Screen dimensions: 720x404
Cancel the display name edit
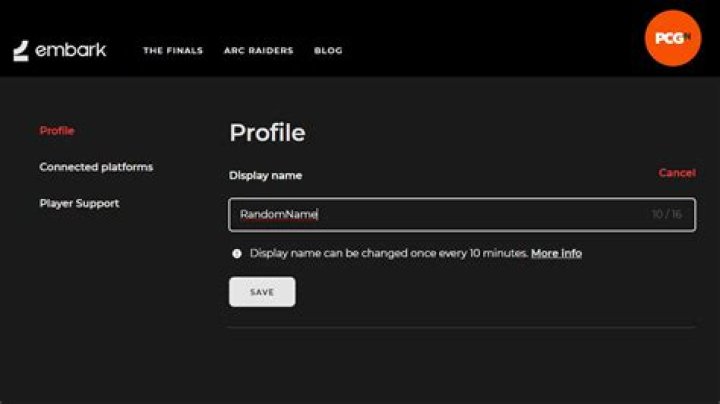click(677, 173)
